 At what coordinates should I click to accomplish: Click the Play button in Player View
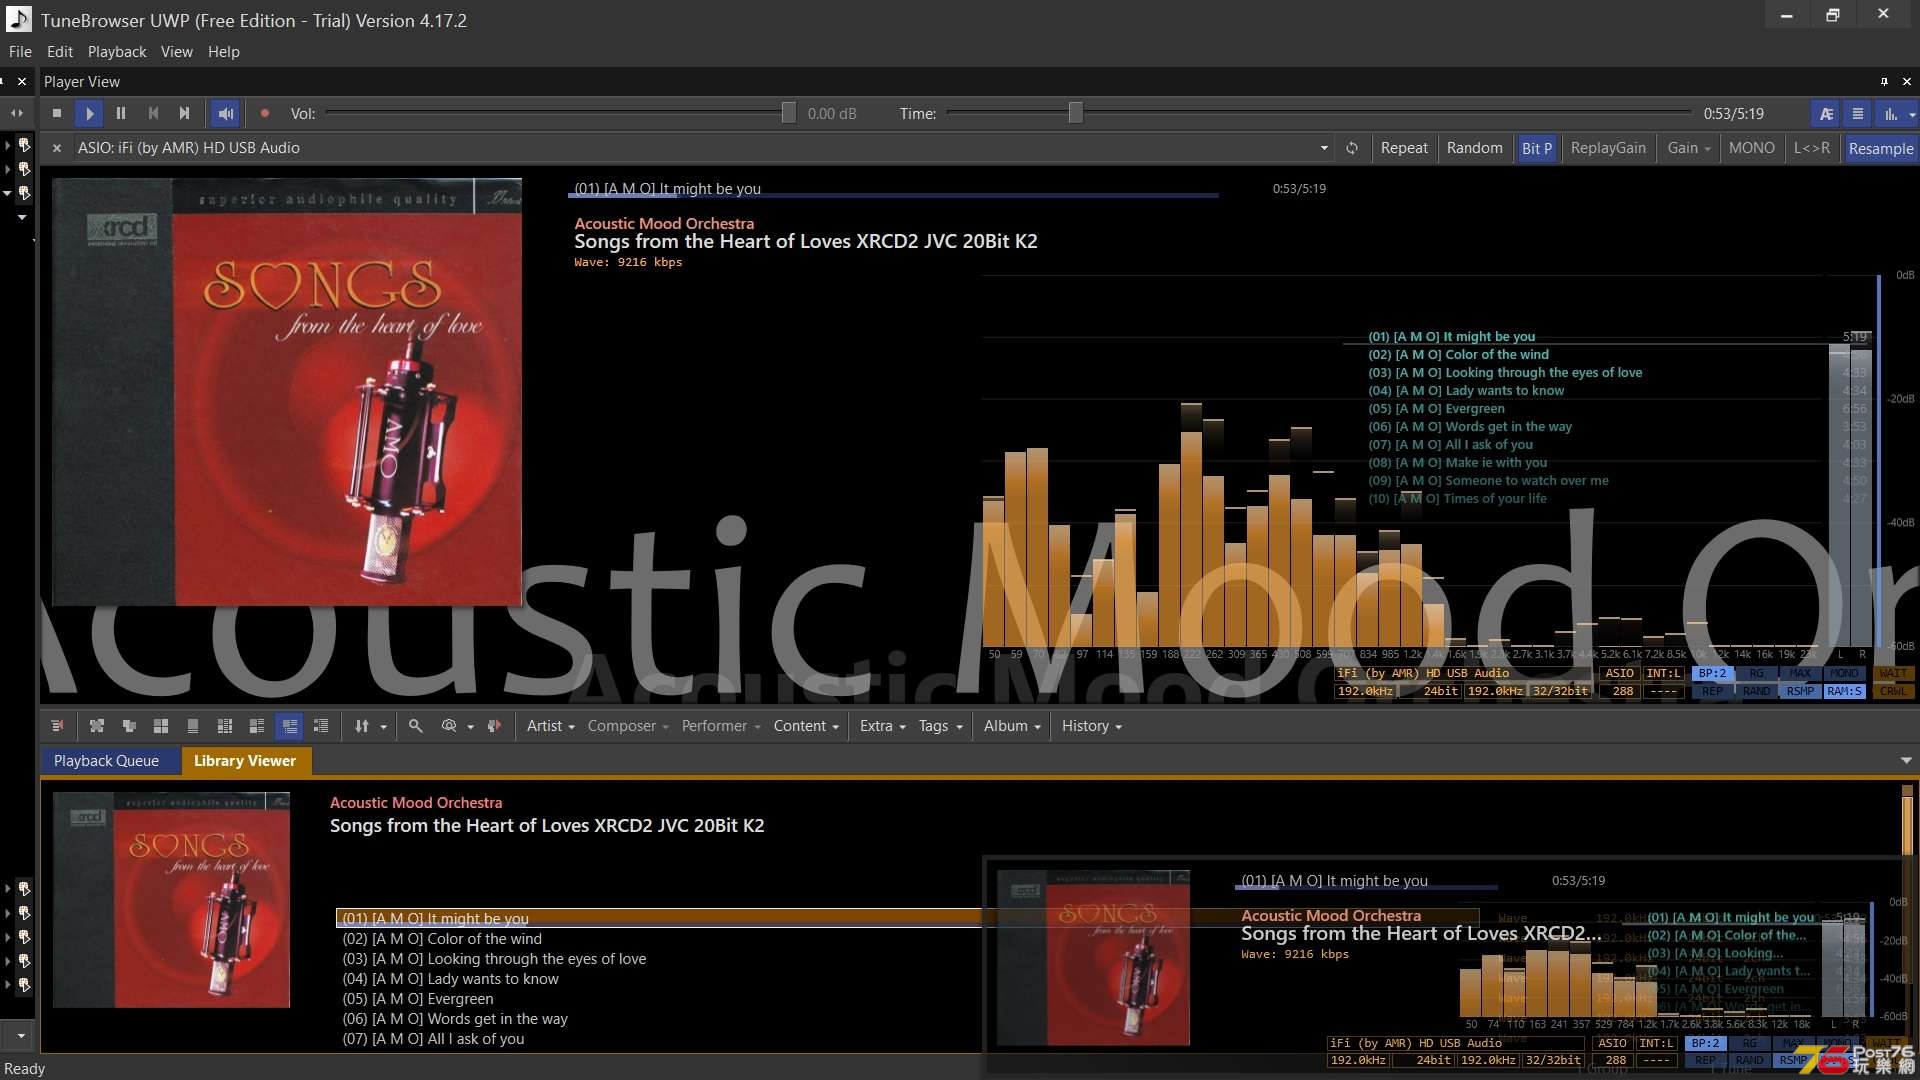pos(89,114)
